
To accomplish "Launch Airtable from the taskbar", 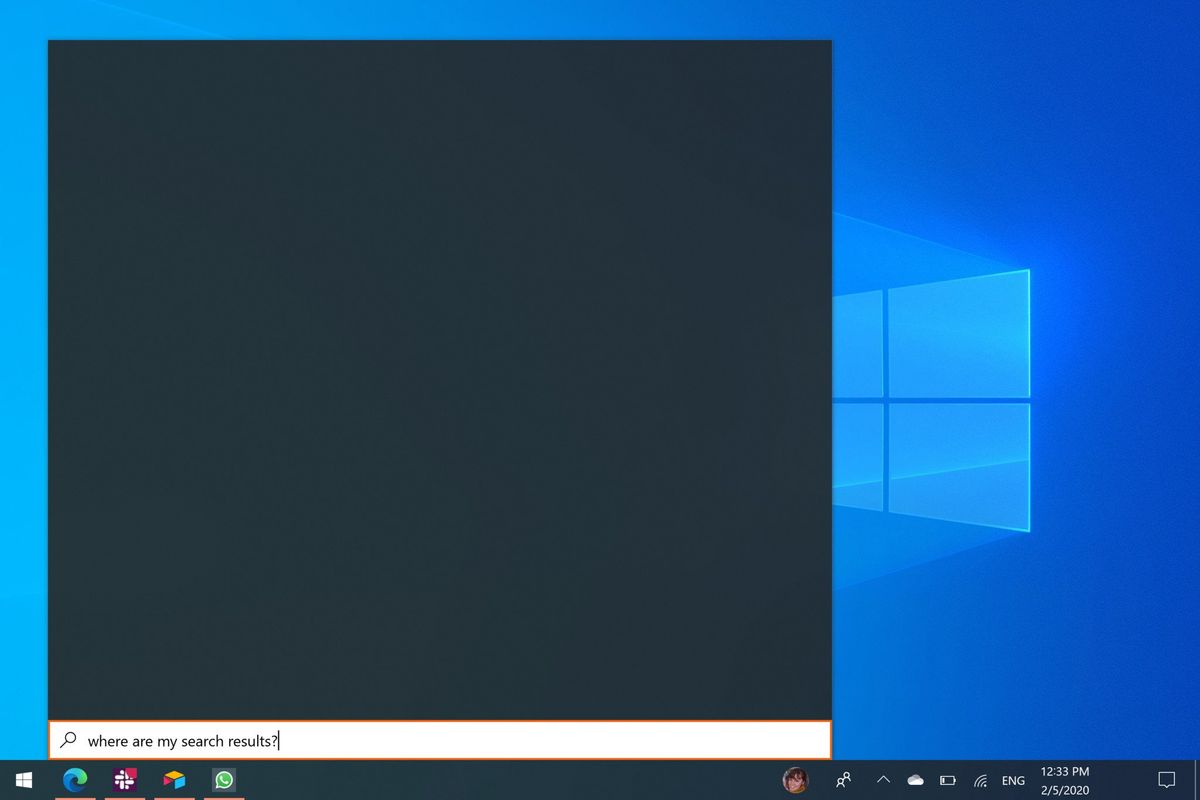I will 174,780.
